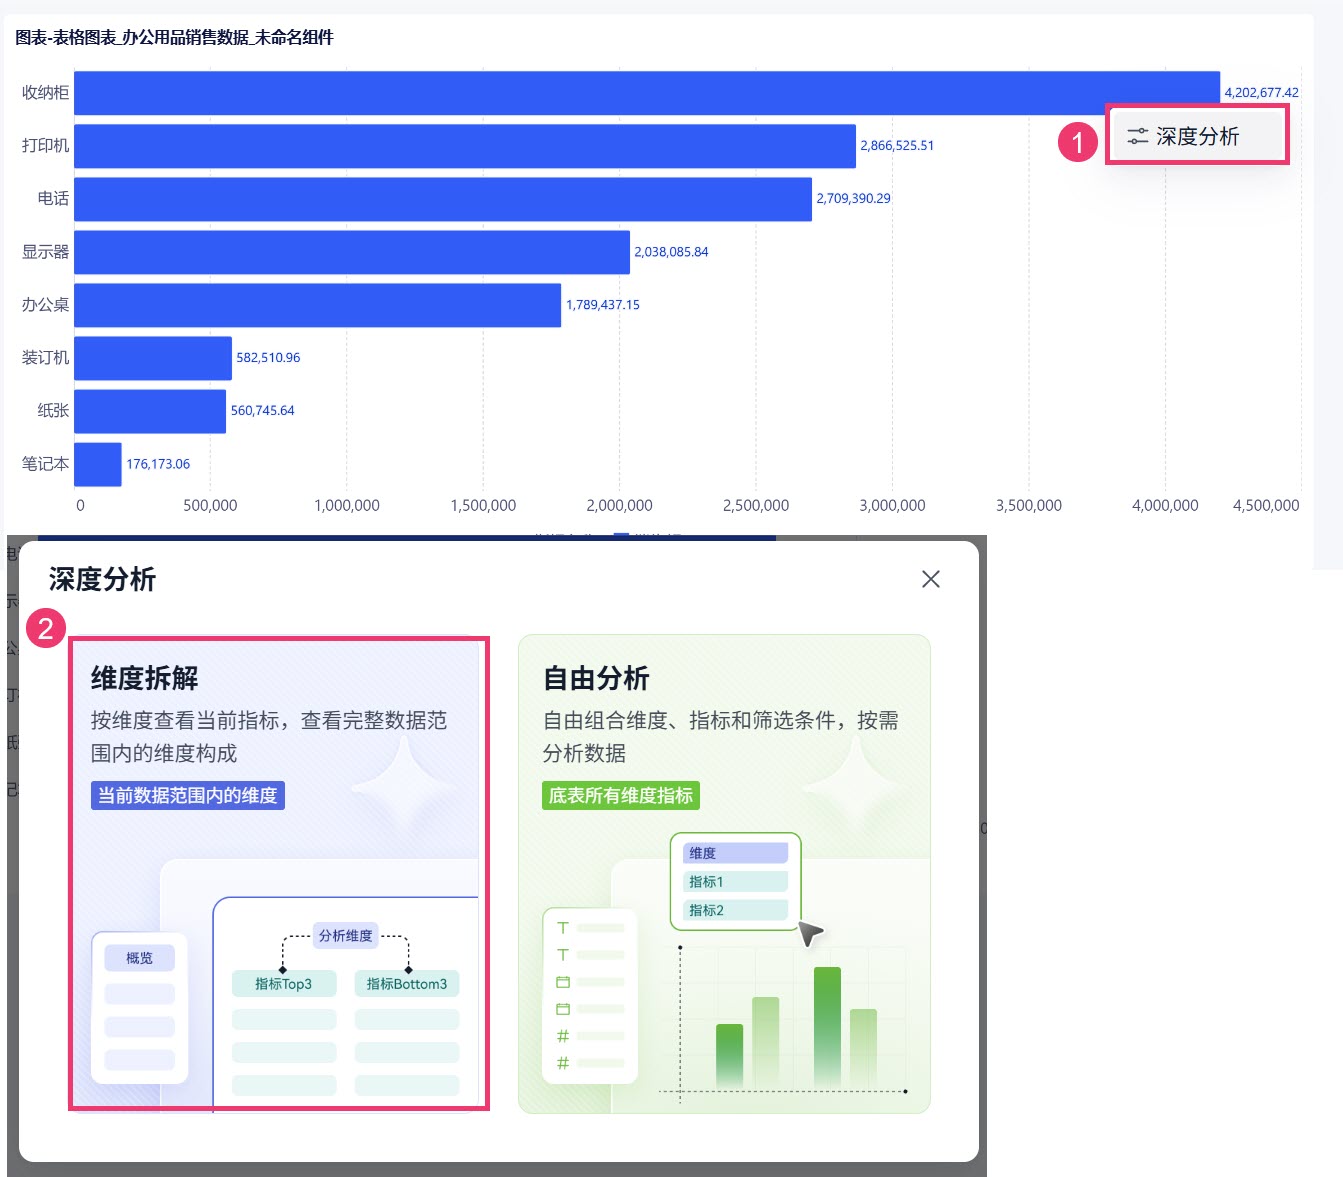Click the 3,500,000 x-axis tick label
The width and height of the screenshot is (1343, 1177).
(1029, 506)
